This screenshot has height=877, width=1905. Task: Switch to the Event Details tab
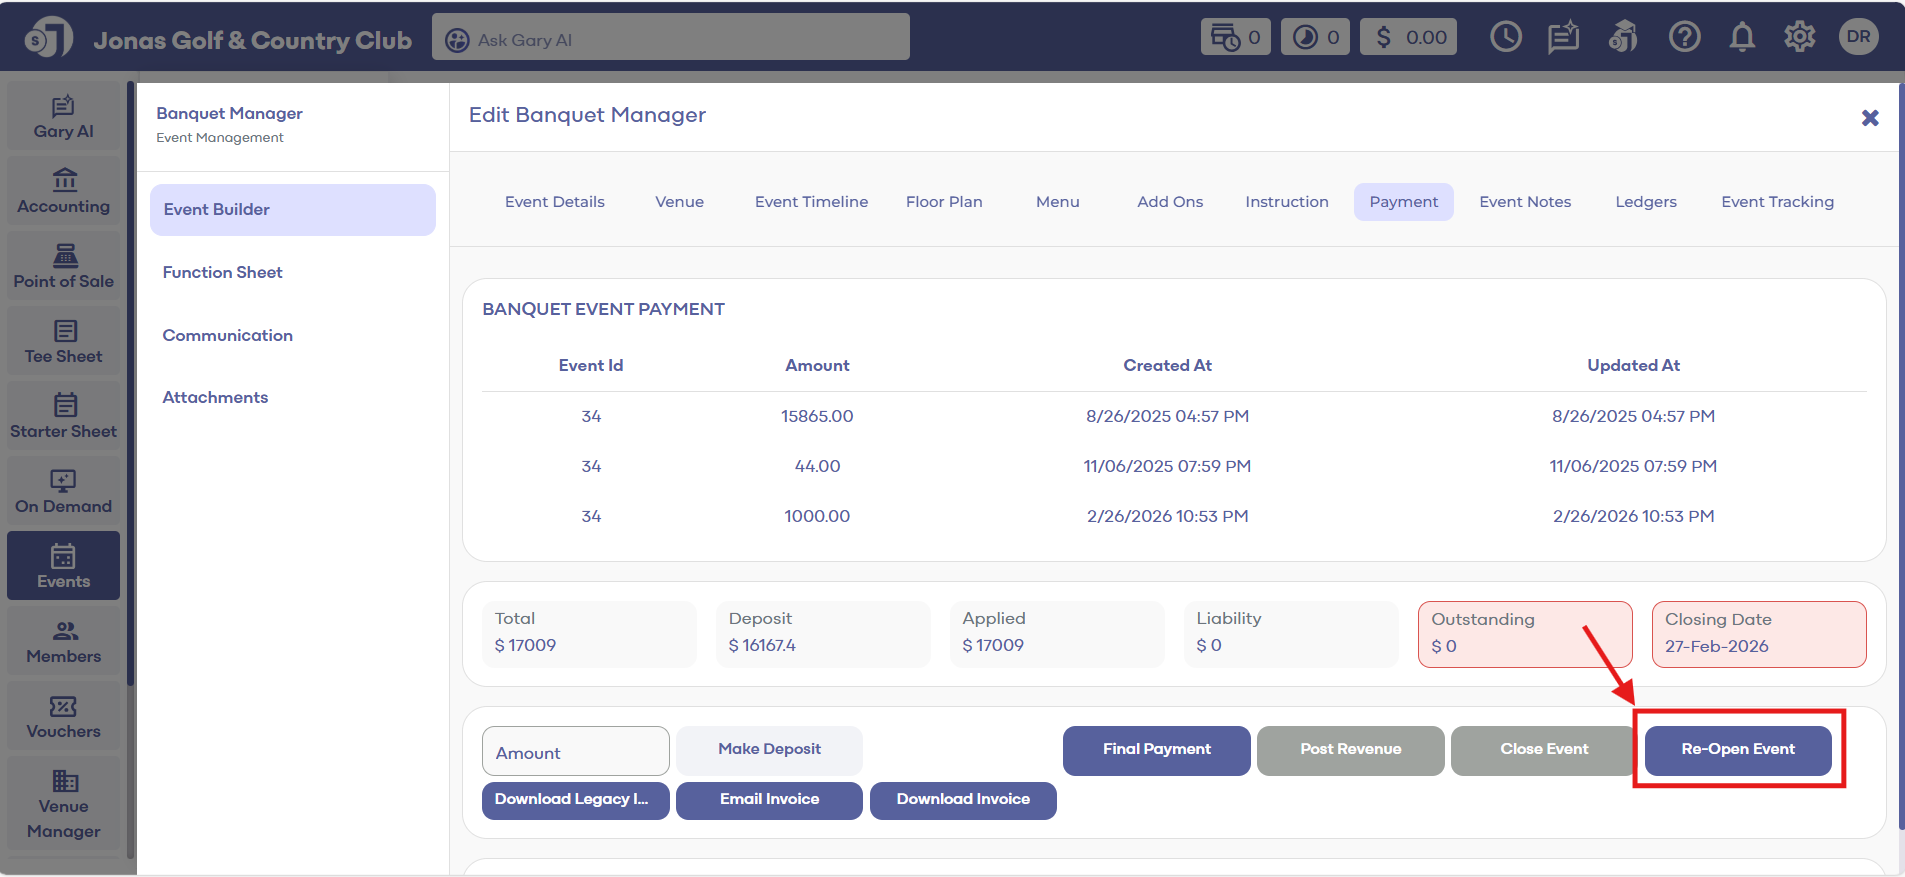[554, 202]
